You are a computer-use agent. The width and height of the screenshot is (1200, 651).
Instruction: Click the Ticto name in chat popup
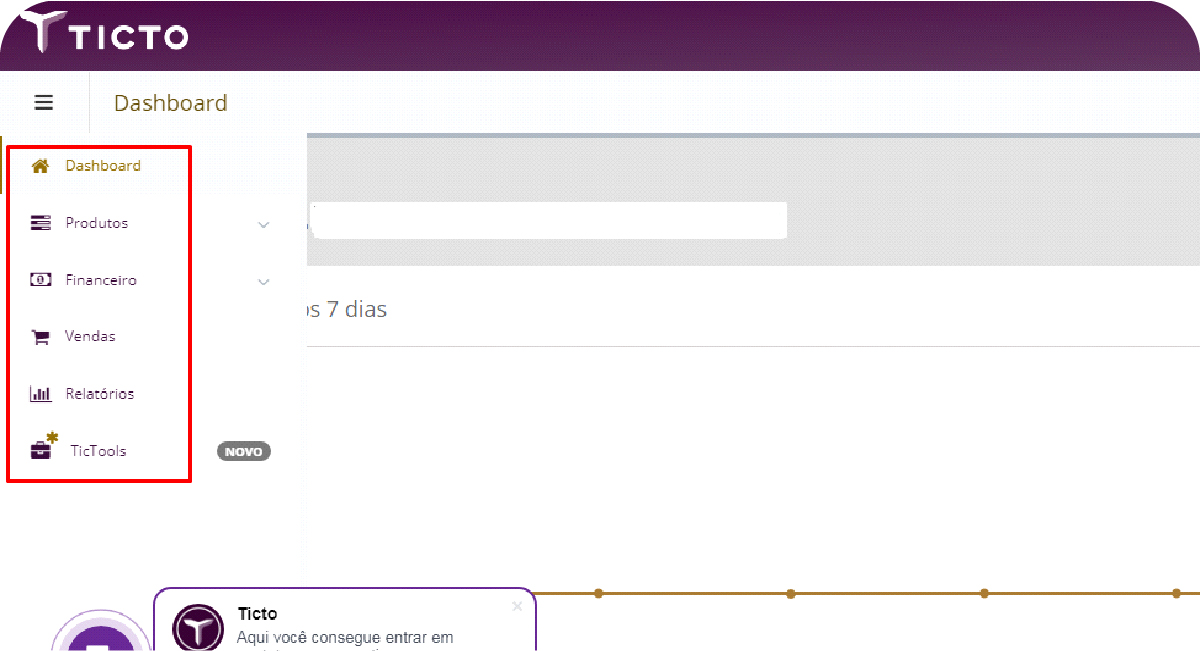tap(257, 614)
